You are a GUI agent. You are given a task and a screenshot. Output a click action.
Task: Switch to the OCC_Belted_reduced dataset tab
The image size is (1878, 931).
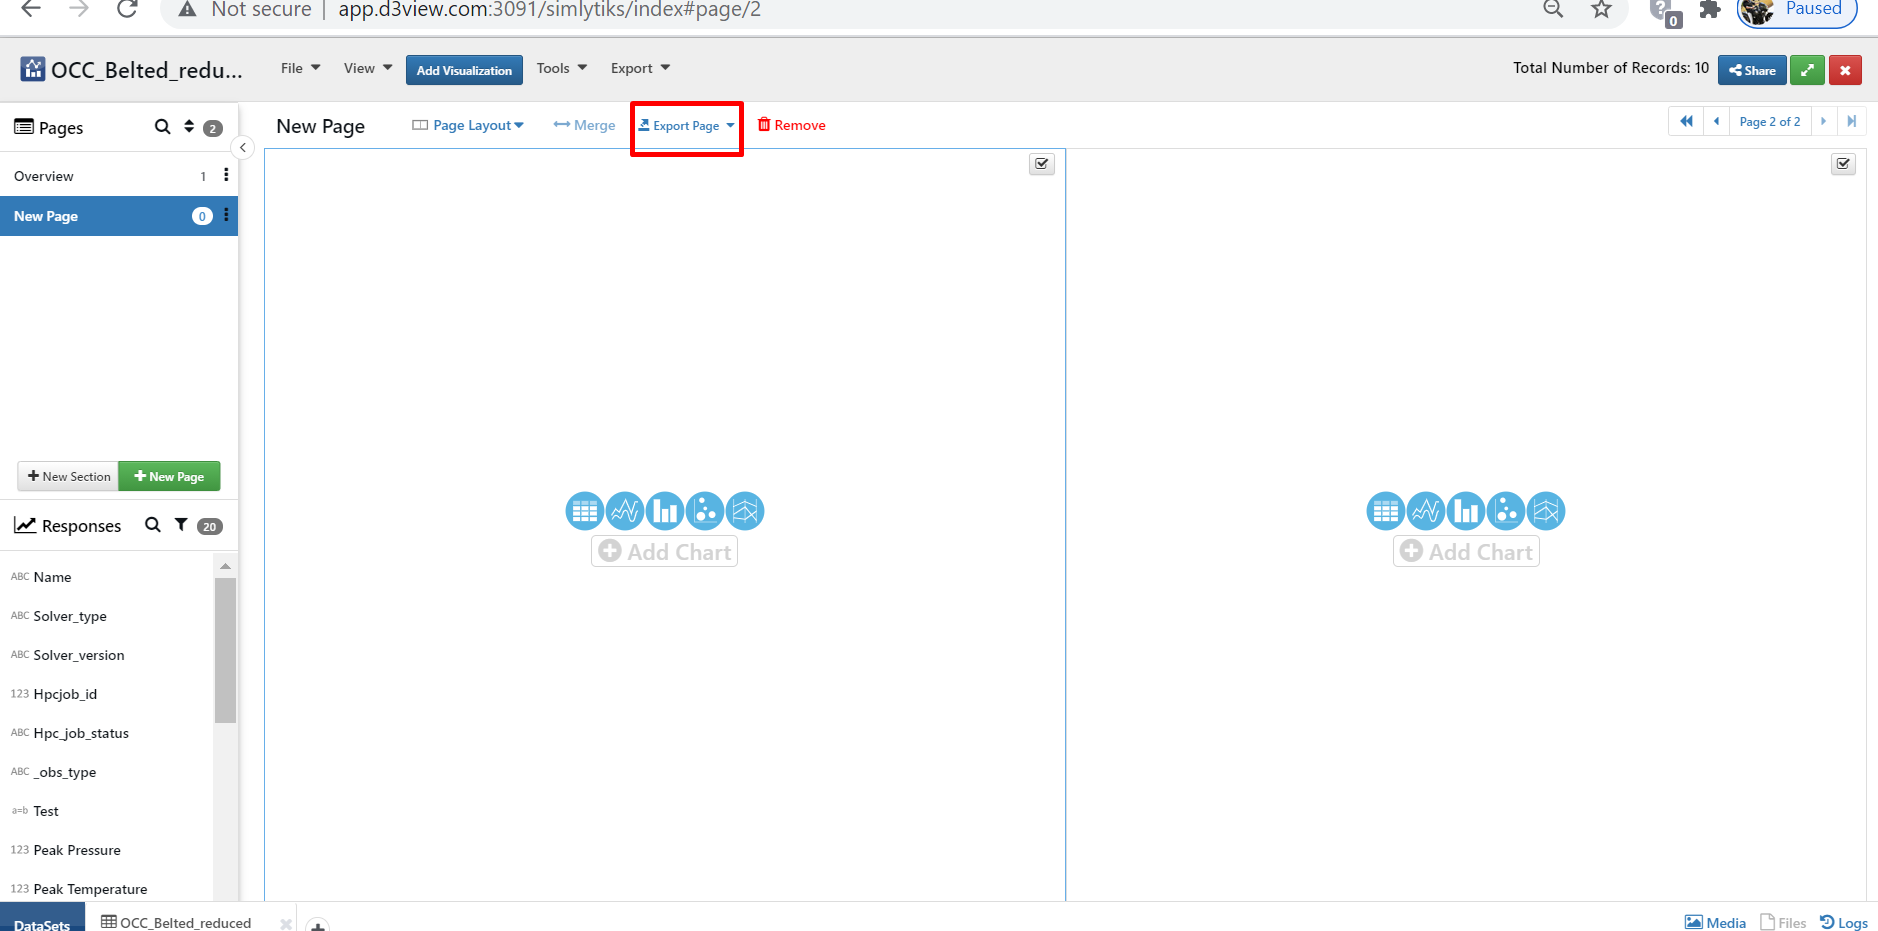[177, 922]
